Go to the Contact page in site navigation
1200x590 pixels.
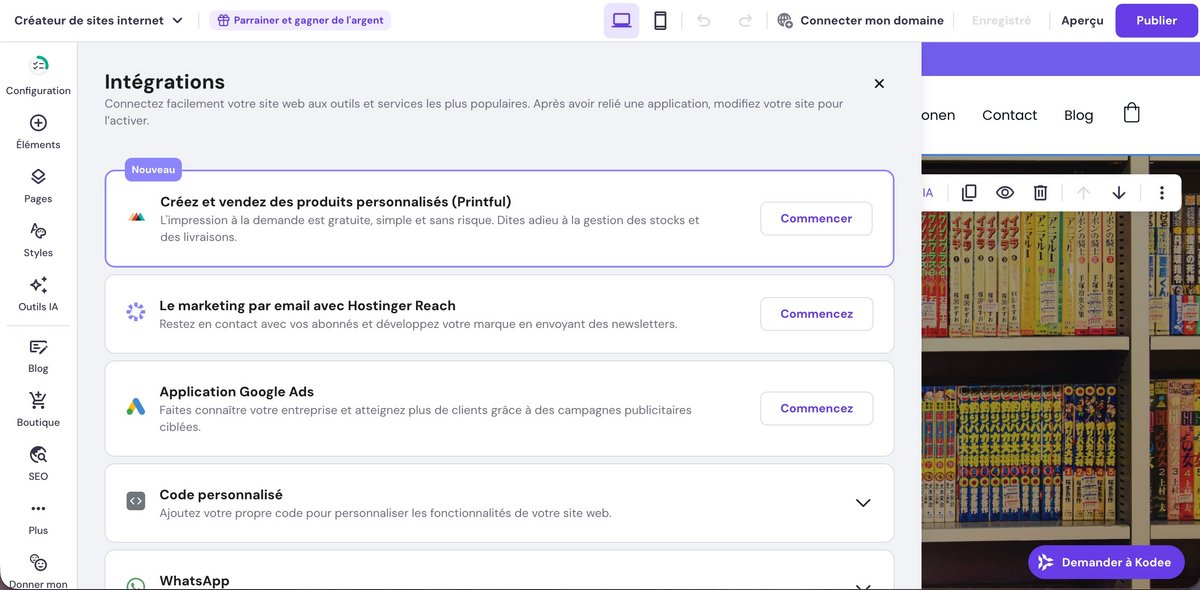click(x=1009, y=115)
